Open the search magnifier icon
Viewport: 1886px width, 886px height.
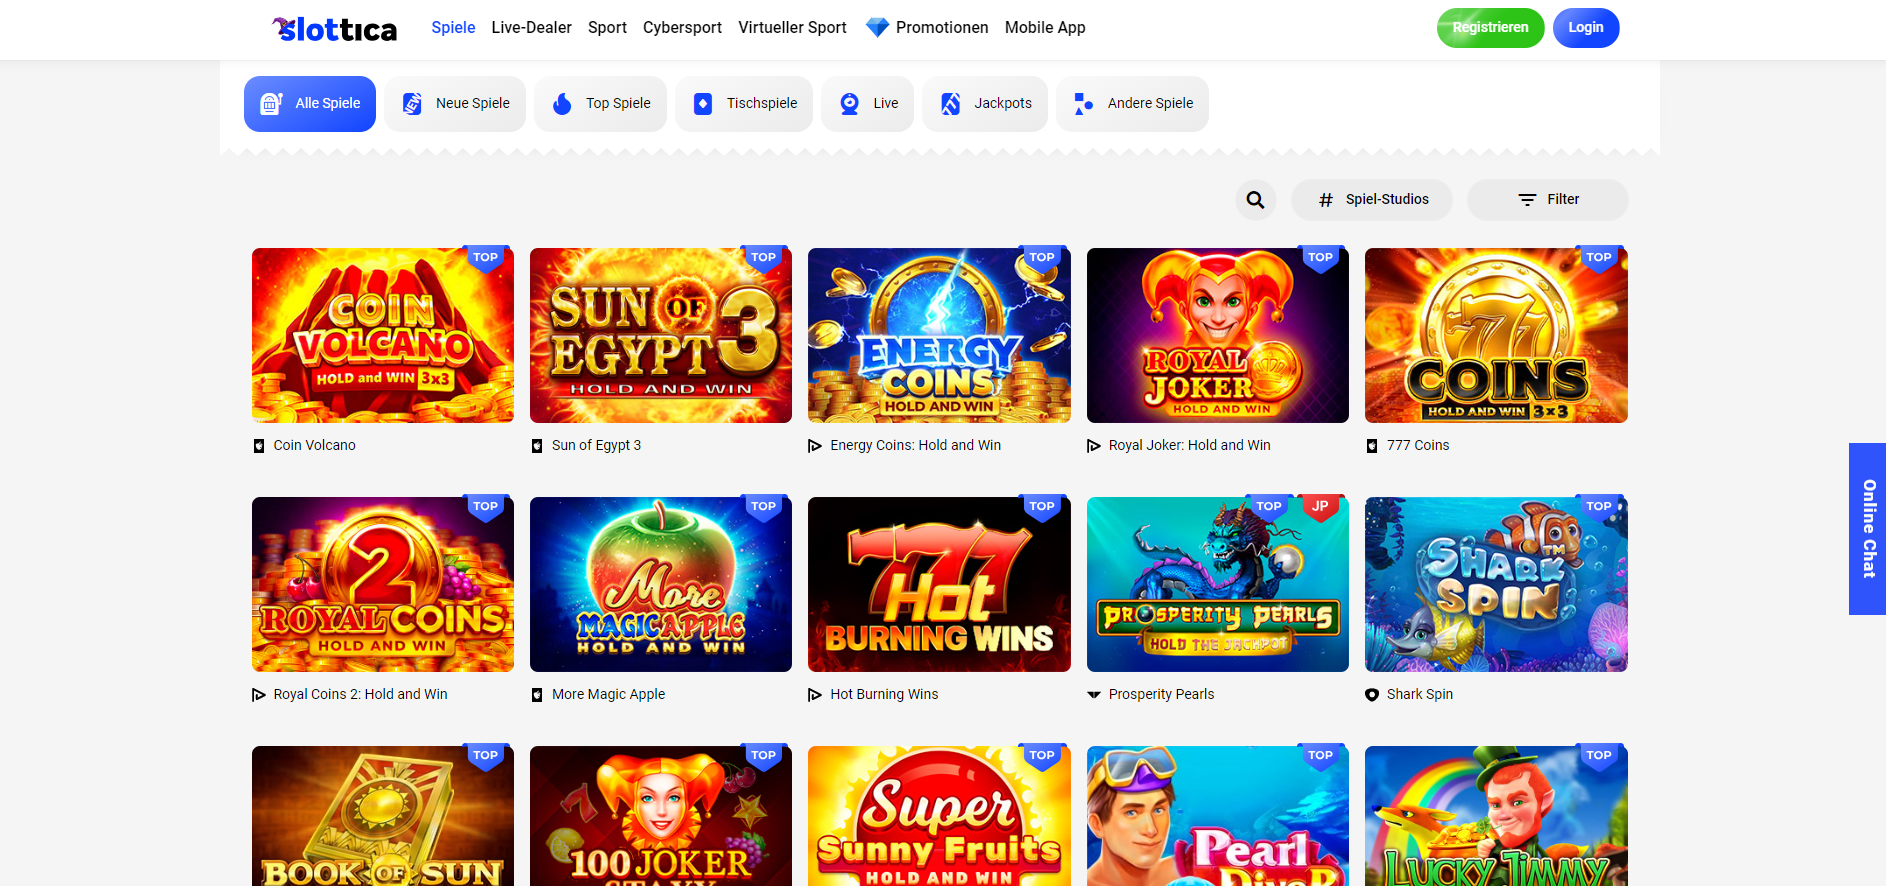1255,200
